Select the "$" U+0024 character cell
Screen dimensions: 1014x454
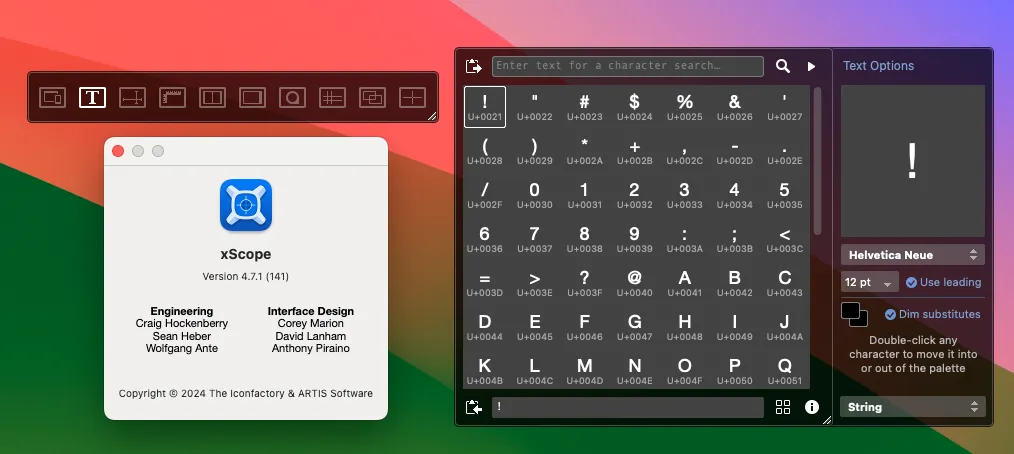pyautogui.click(x=634, y=107)
